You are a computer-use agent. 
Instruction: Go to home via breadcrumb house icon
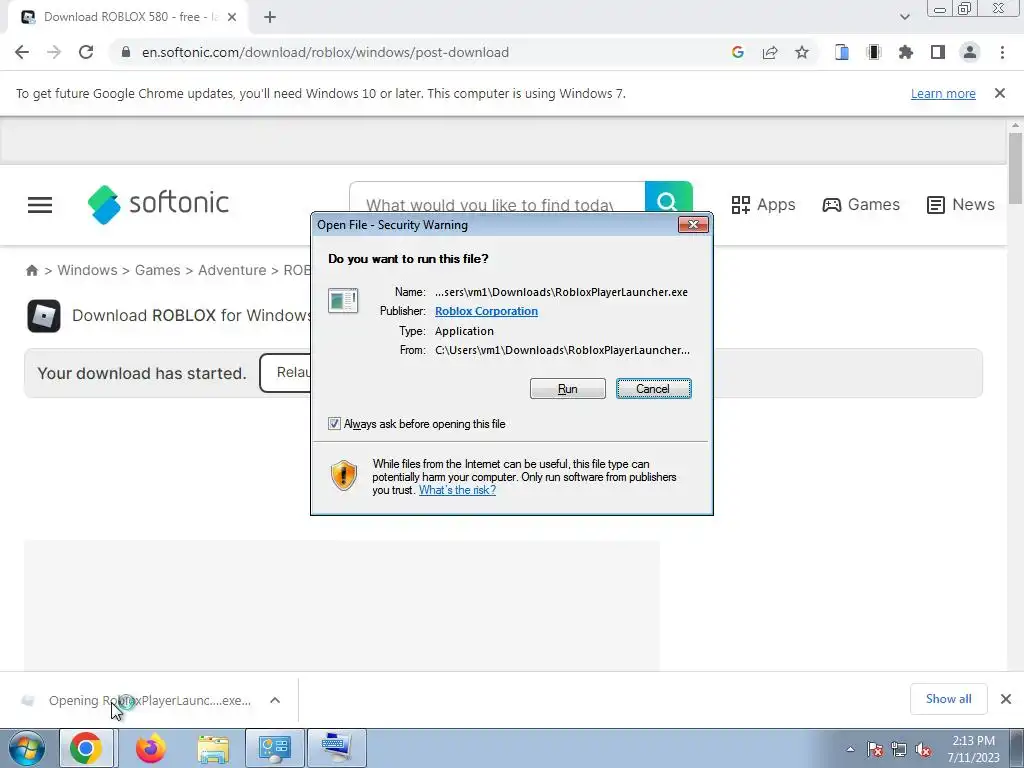pos(31,270)
